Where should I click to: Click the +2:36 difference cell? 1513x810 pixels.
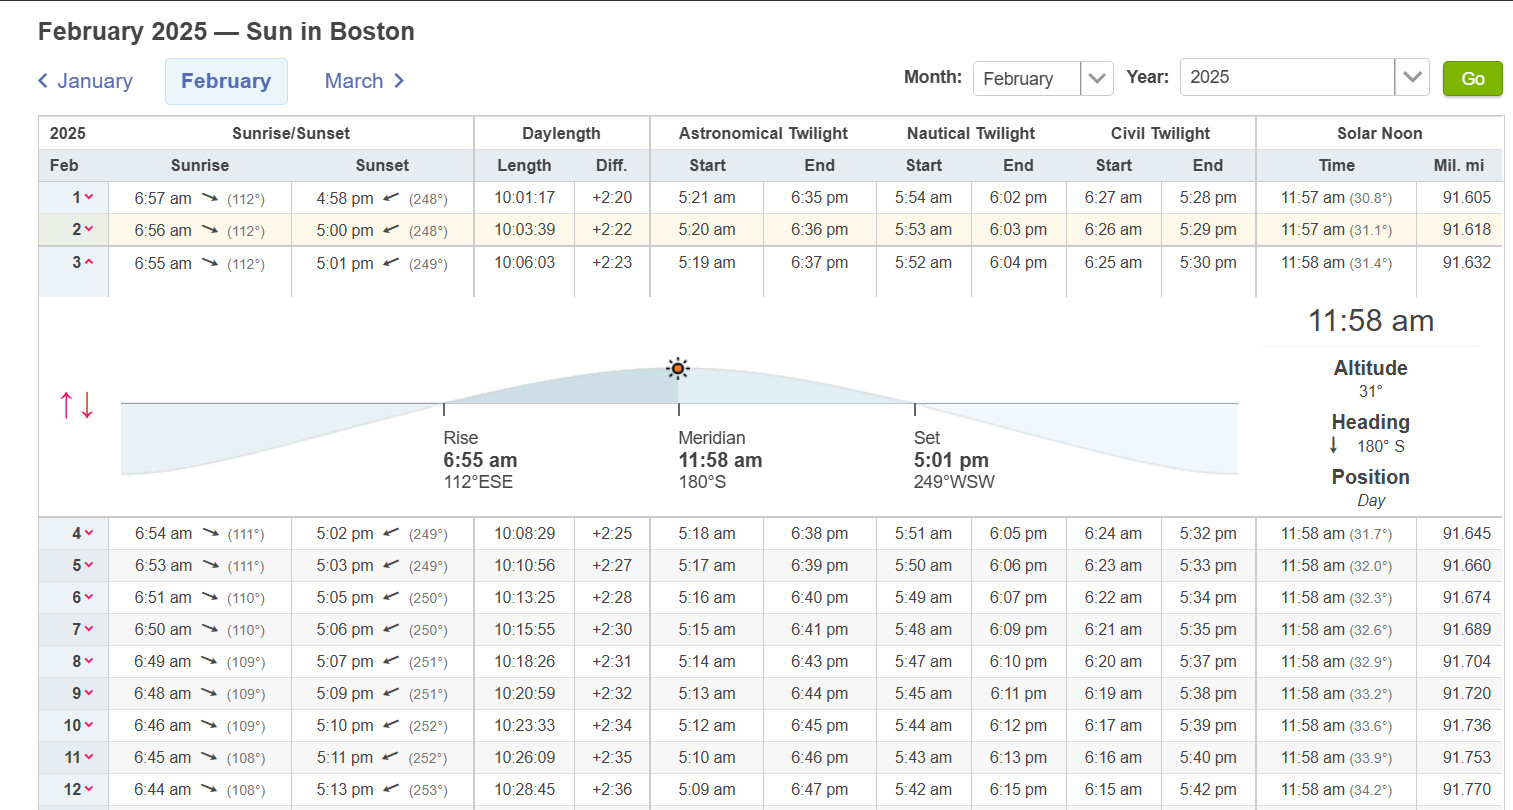(x=612, y=789)
